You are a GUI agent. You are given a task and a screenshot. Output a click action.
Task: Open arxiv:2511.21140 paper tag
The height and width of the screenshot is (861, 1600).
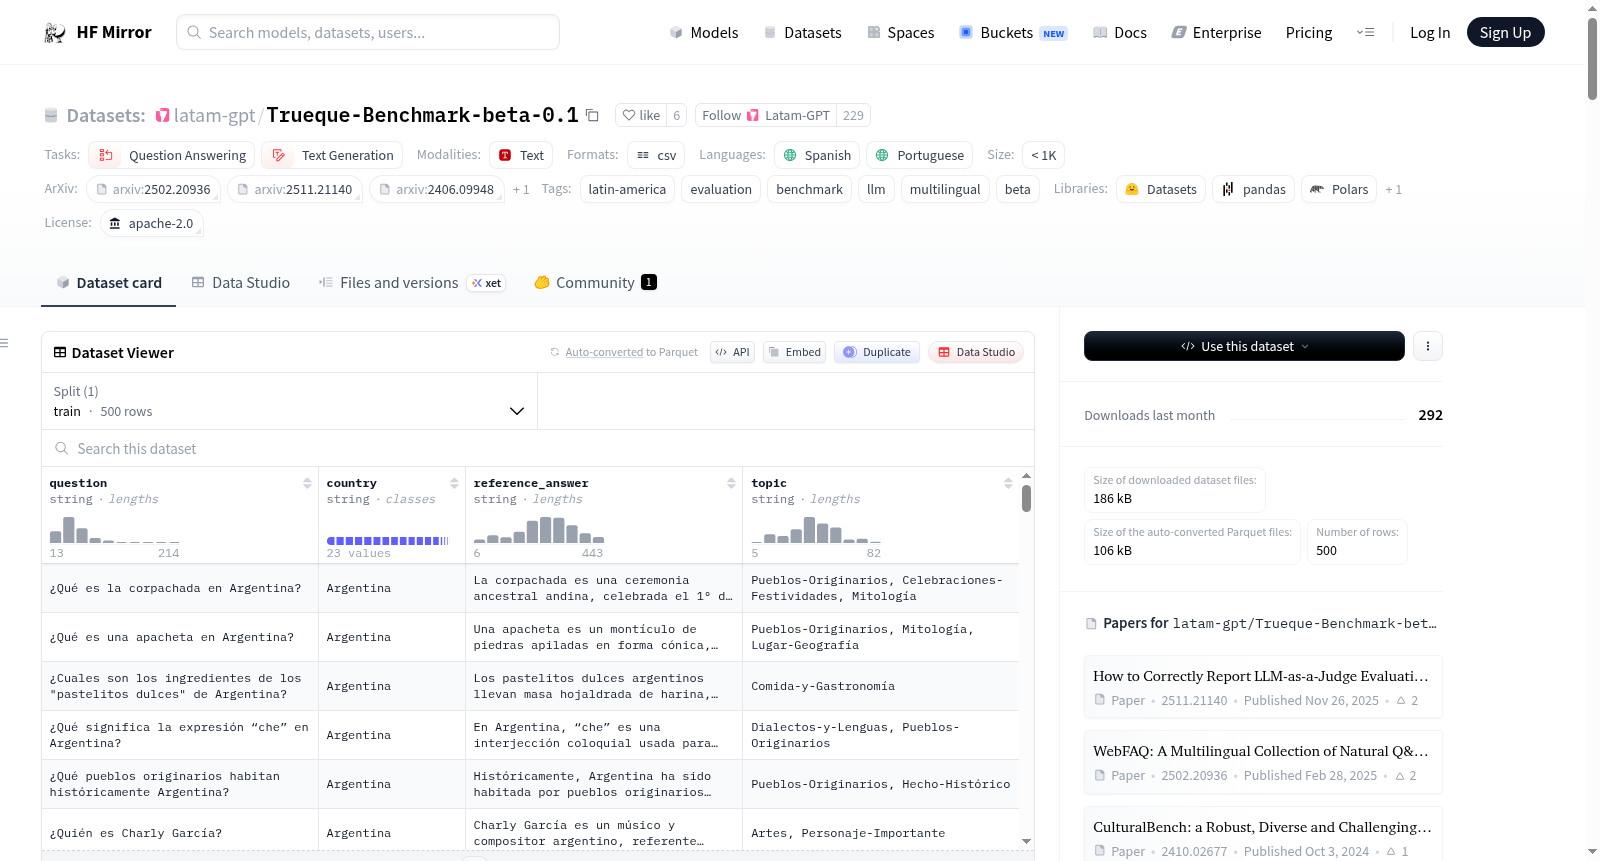tap(295, 189)
